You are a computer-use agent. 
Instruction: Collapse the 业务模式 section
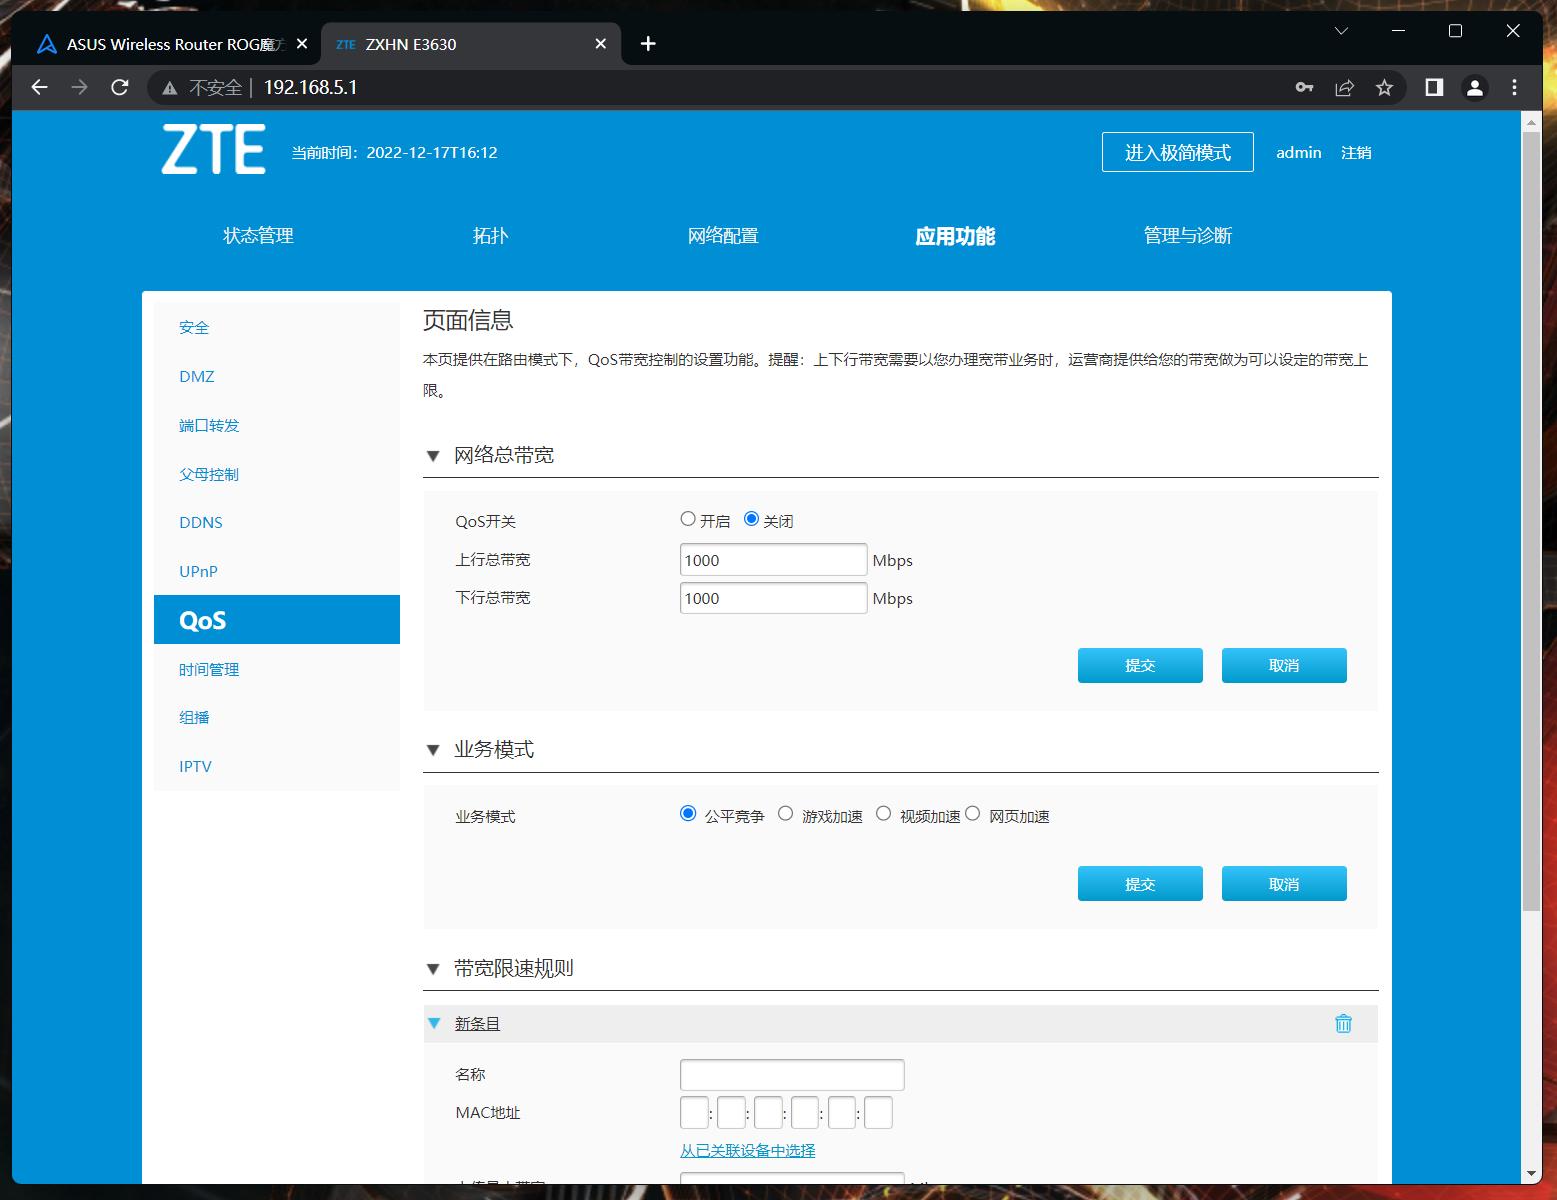click(x=433, y=749)
